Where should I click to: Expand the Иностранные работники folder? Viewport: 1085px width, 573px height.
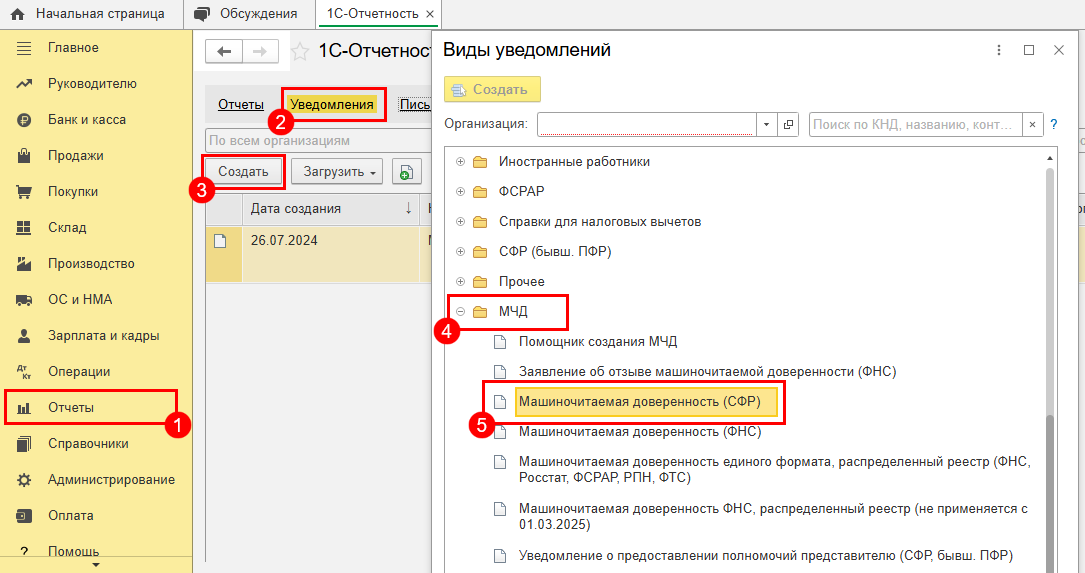(460, 162)
